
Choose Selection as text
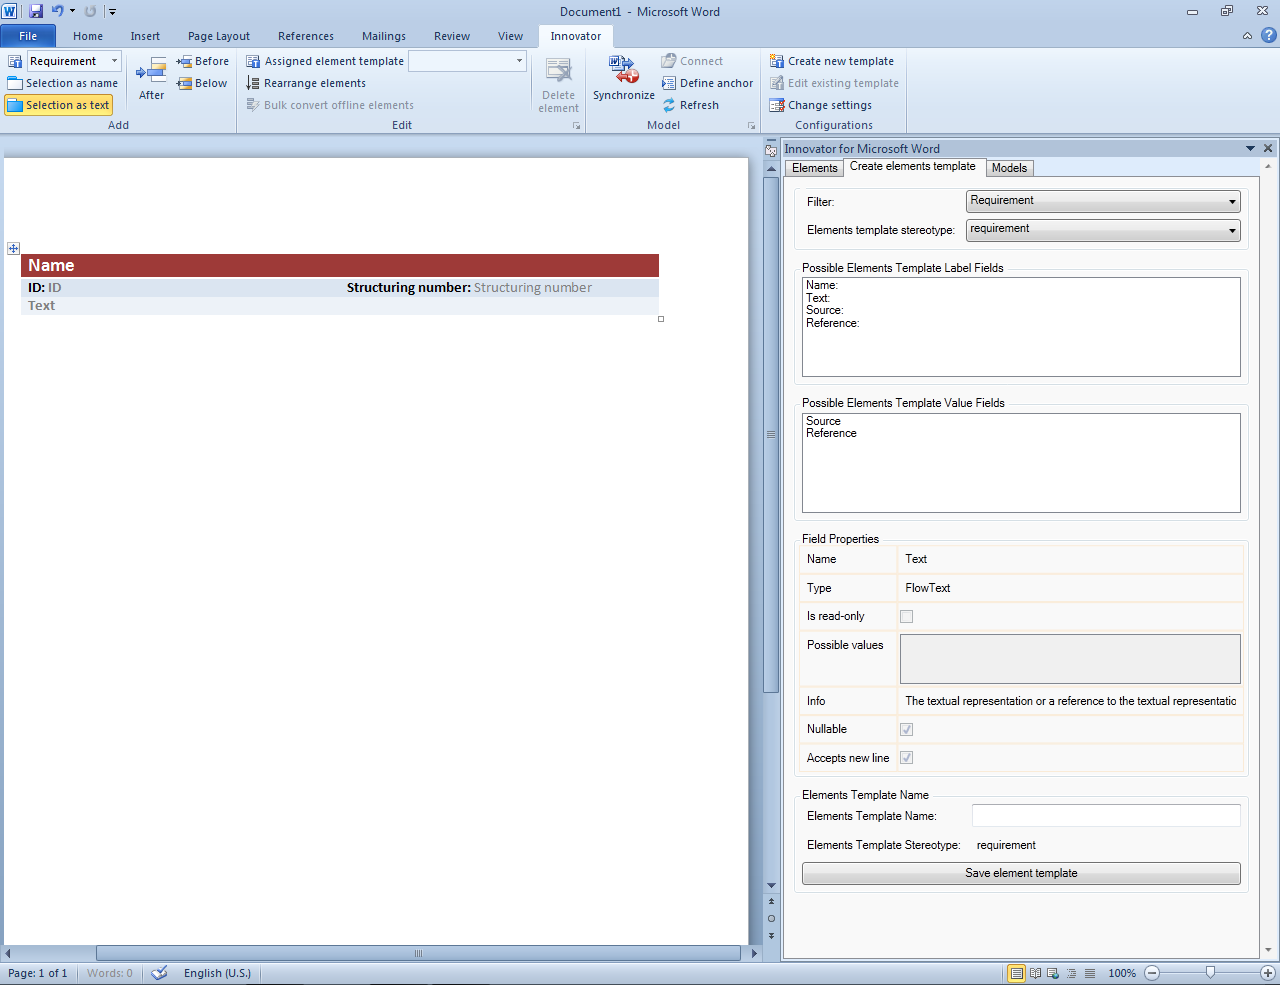pos(58,105)
